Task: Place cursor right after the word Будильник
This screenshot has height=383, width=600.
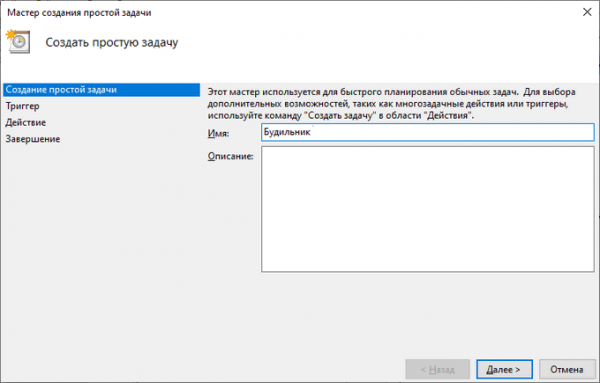Action: tap(311, 132)
